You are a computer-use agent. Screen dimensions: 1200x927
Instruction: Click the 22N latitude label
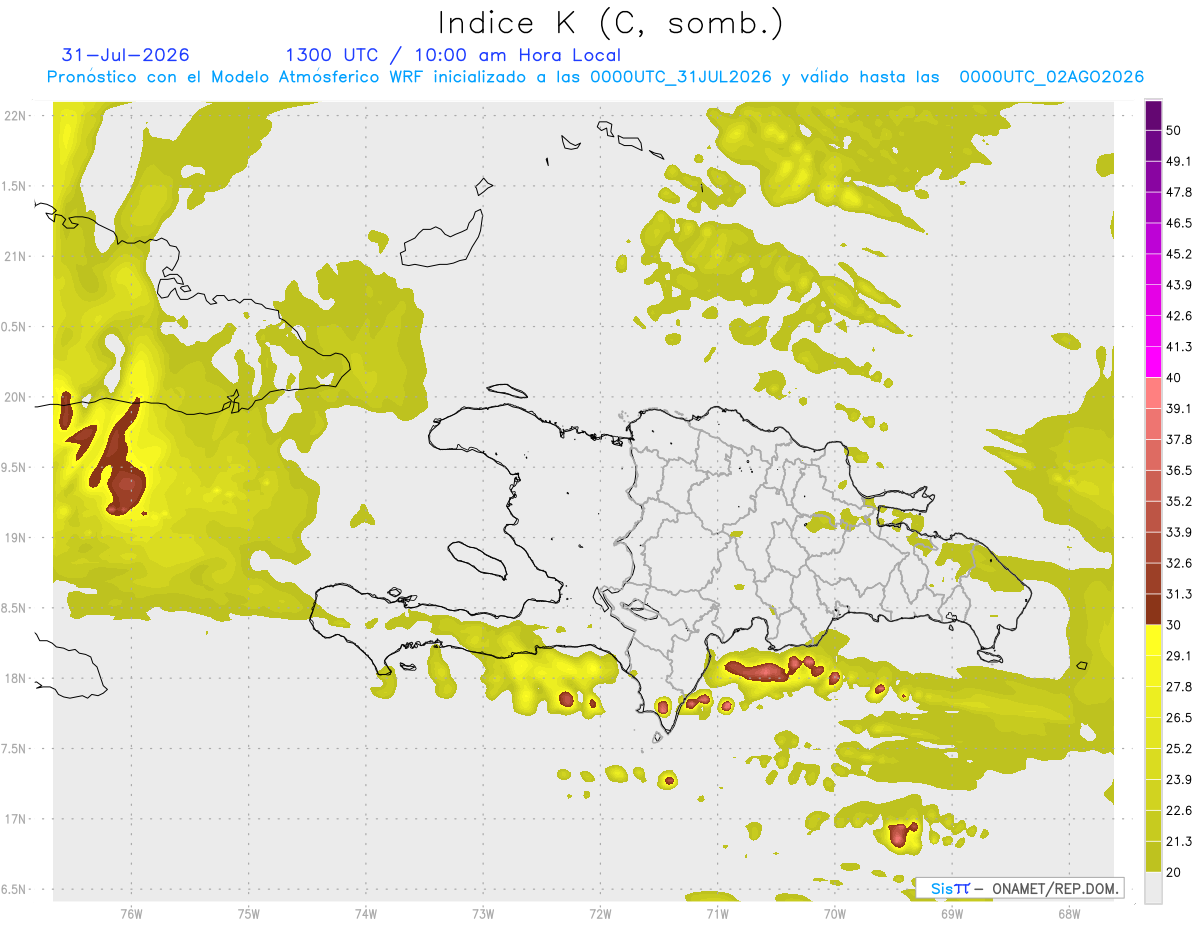pyautogui.click(x=16, y=116)
